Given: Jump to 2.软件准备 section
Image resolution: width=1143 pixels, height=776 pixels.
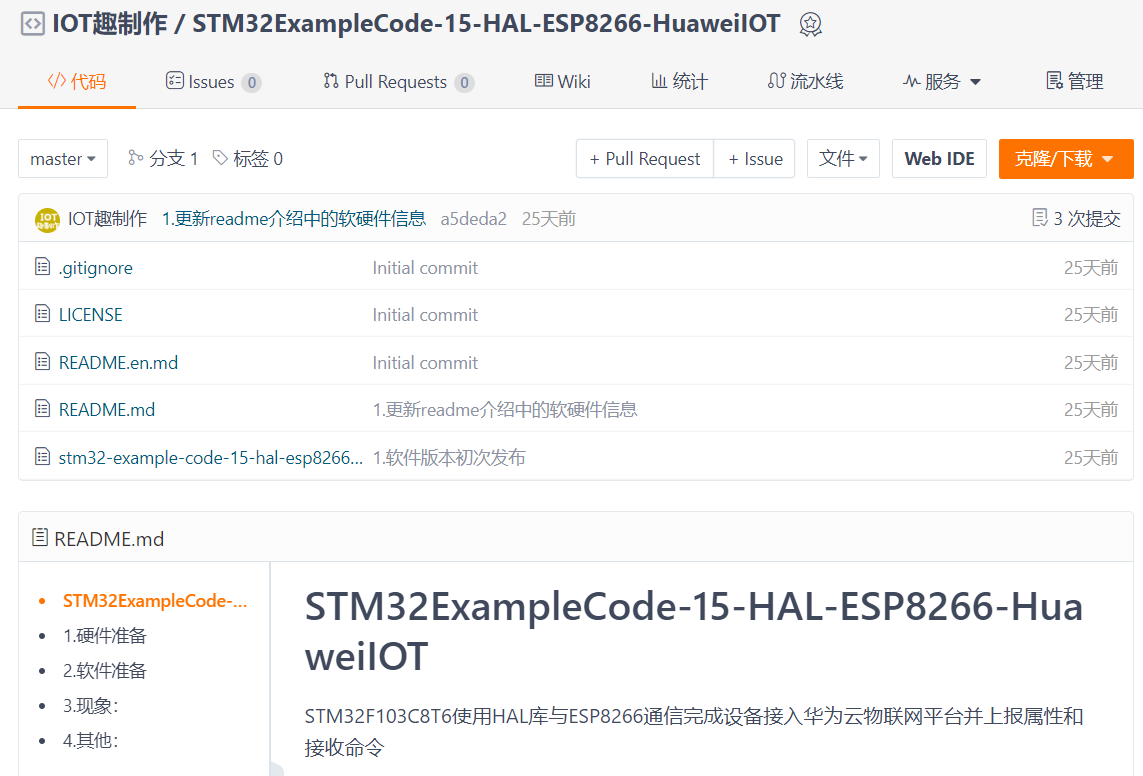Looking at the screenshot, I should point(104,670).
